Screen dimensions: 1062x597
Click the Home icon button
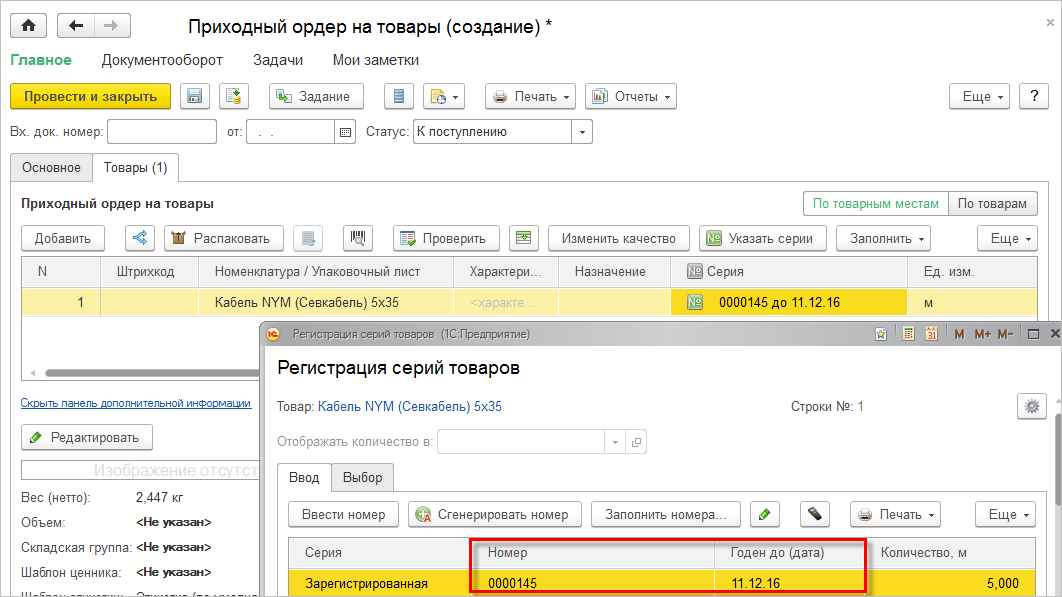pos(28,26)
